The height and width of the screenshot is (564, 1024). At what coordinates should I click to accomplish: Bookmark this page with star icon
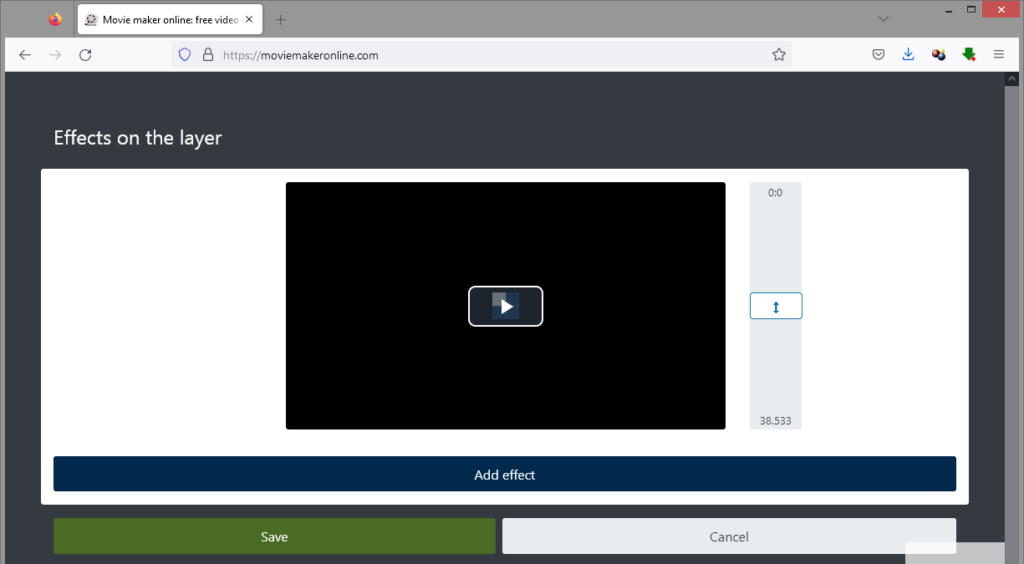tap(779, 55)
